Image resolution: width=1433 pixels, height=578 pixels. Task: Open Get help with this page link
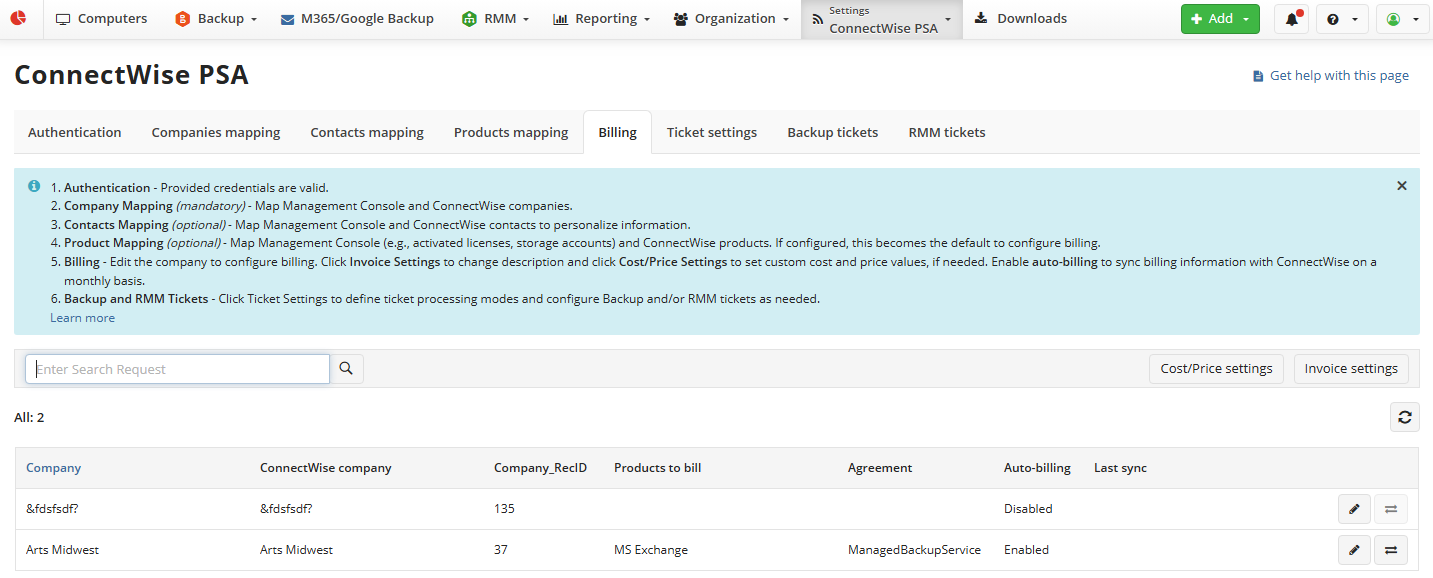(1331, 76)
